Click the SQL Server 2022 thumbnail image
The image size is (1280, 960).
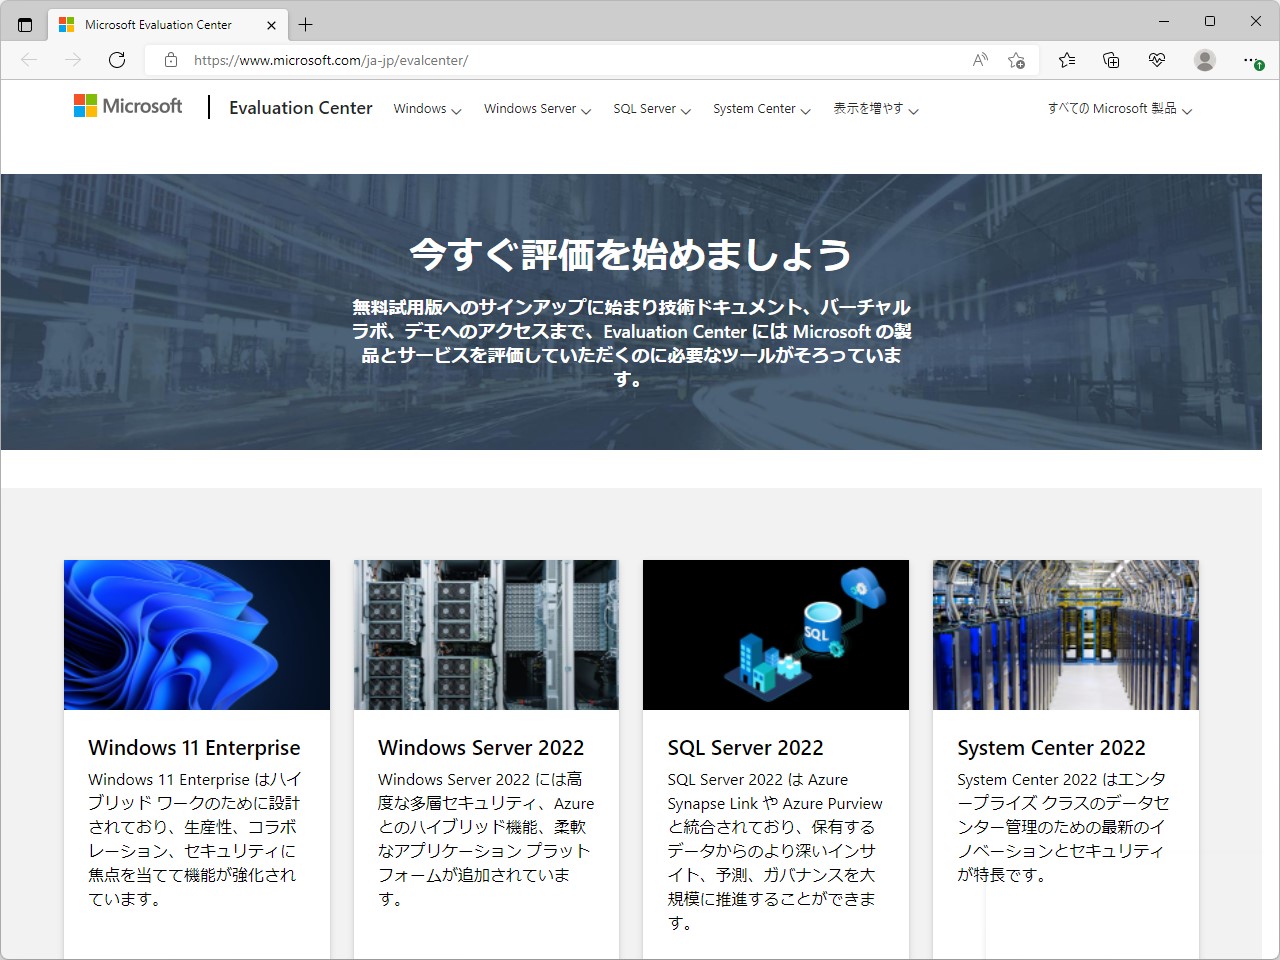[x=775, y=634]
